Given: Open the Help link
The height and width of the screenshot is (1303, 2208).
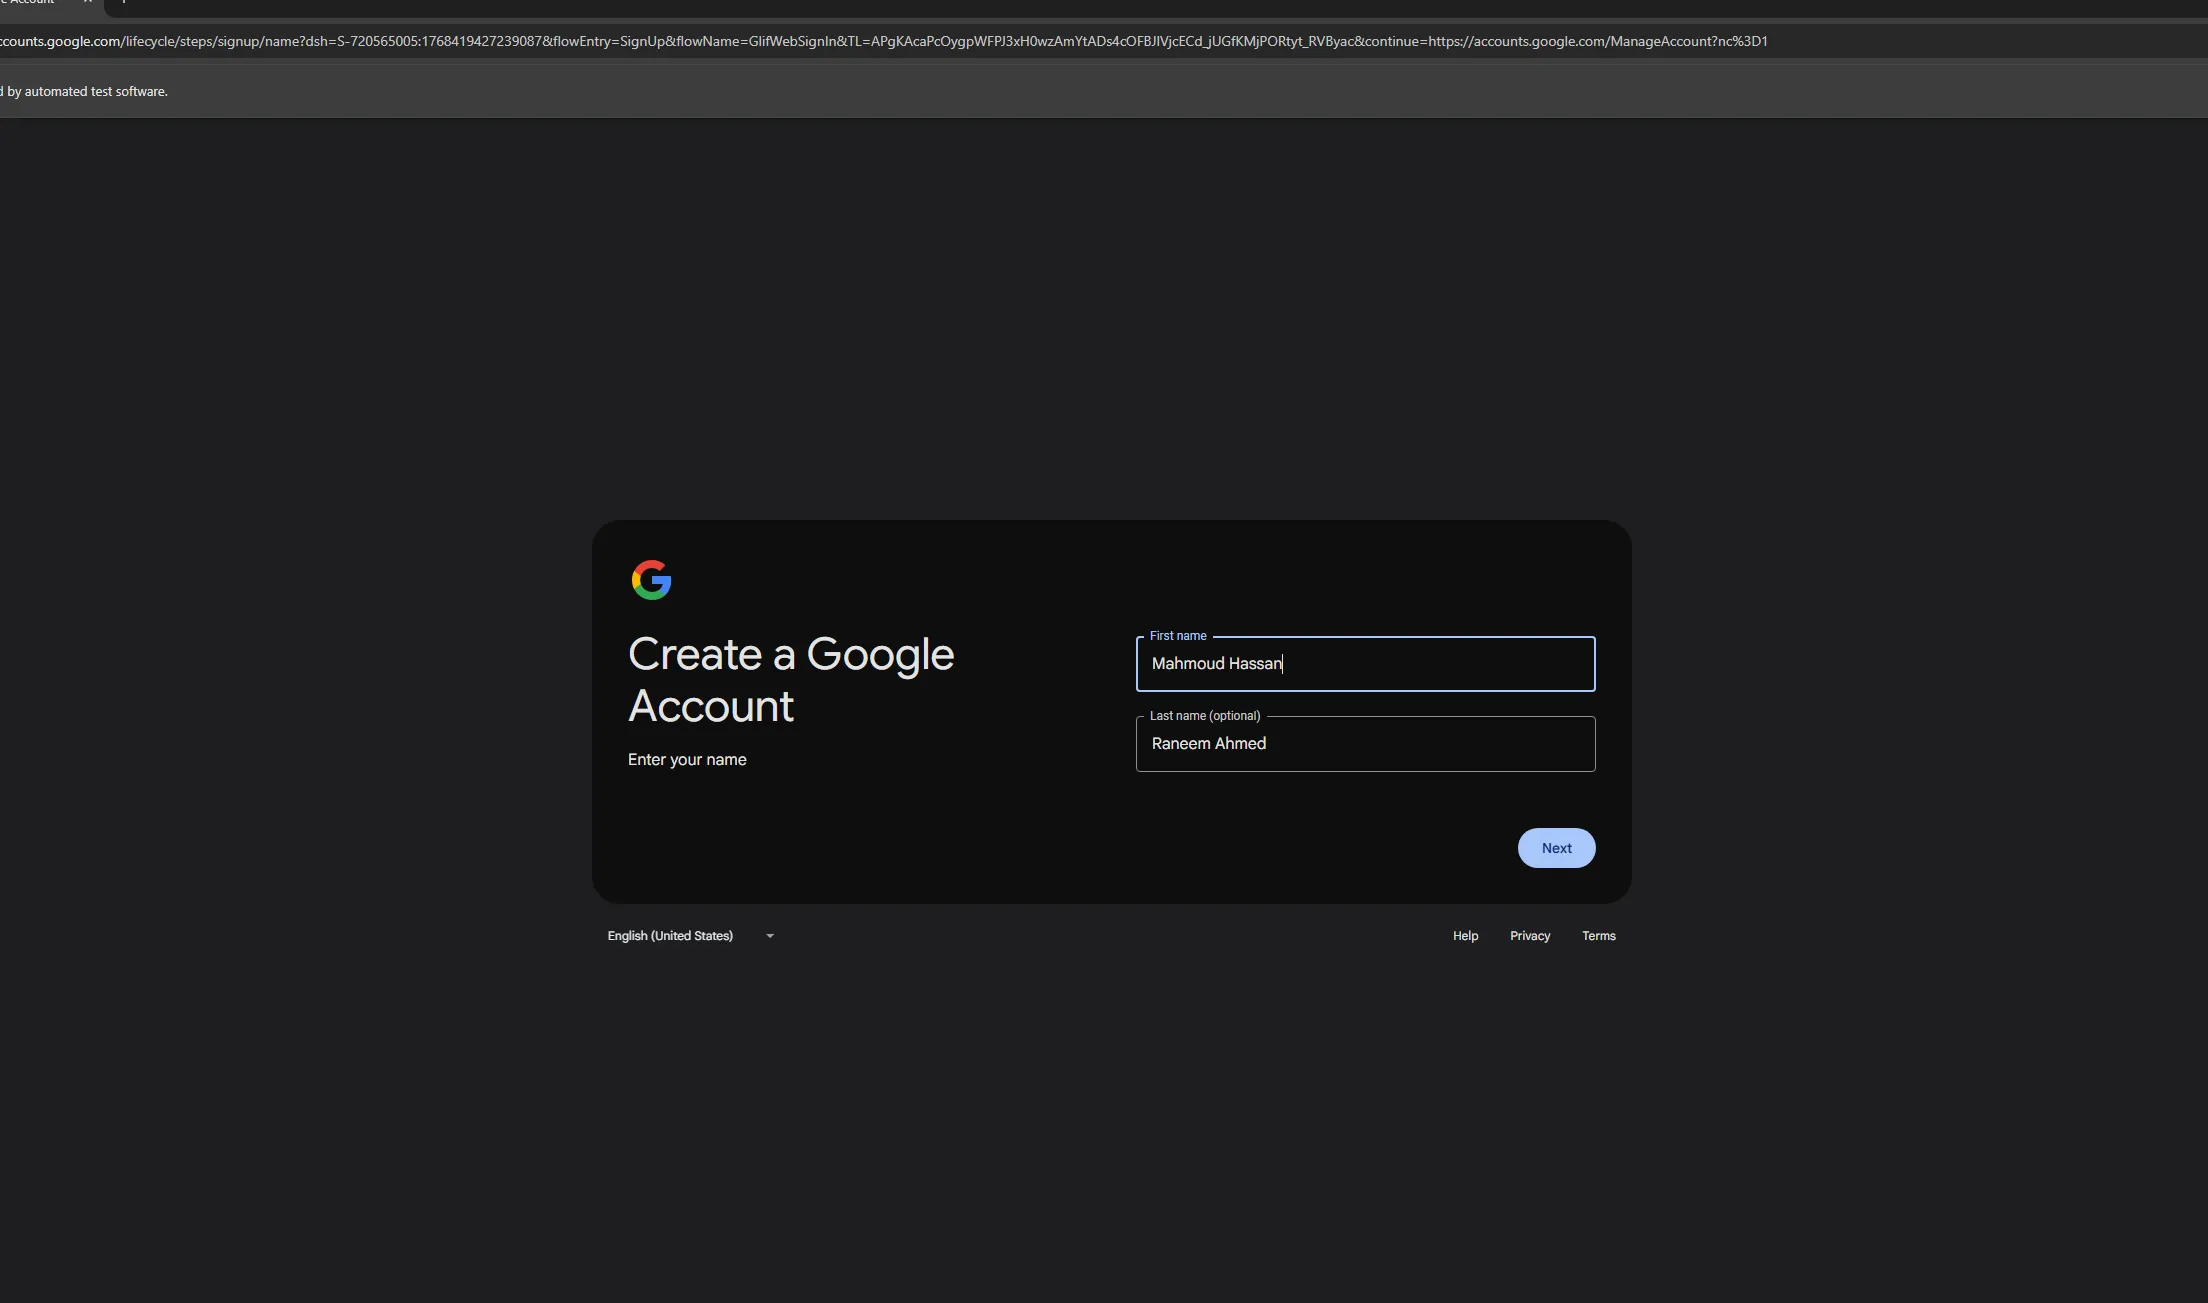Looking at the screenshot, I should [x=1465, y=936].
